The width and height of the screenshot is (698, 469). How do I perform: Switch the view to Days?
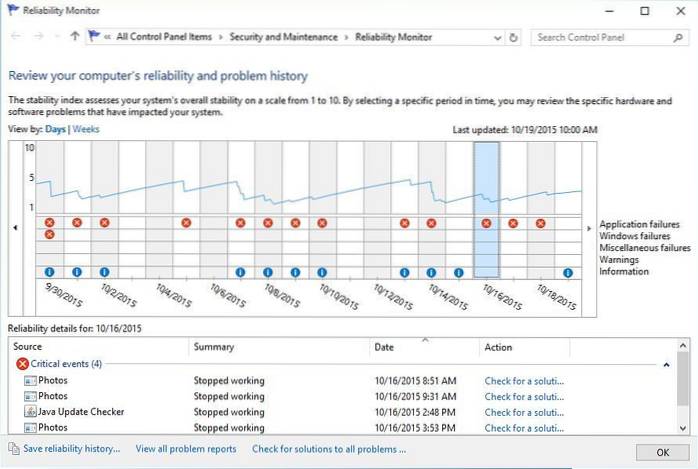[x=55, y=130]
